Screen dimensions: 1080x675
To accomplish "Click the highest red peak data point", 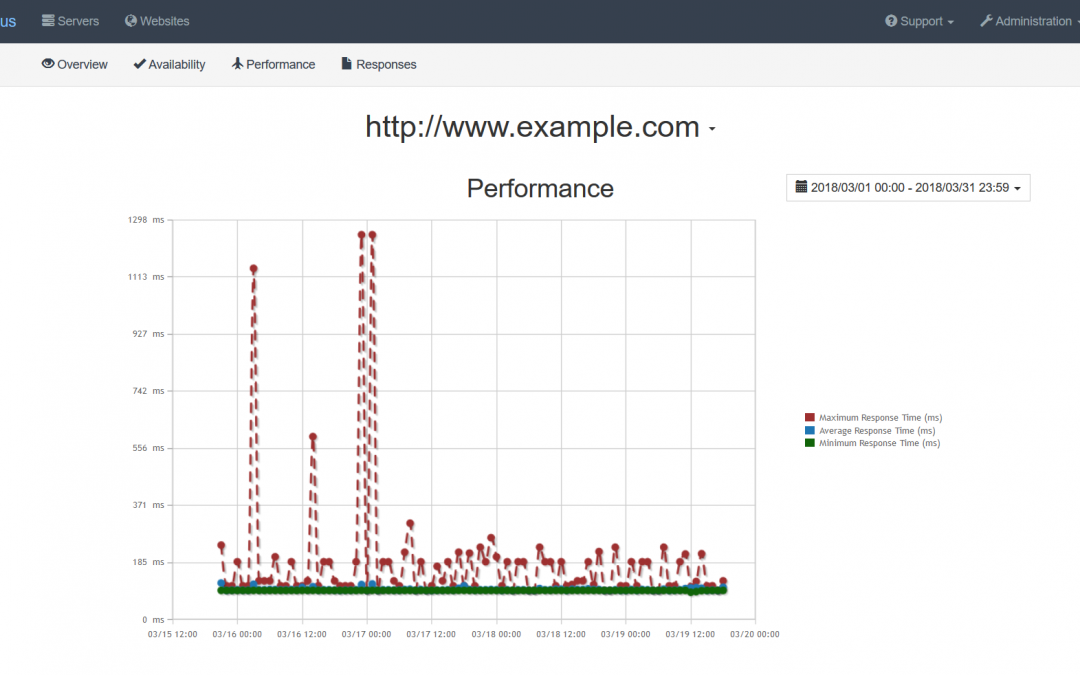I will click(361, 235).
